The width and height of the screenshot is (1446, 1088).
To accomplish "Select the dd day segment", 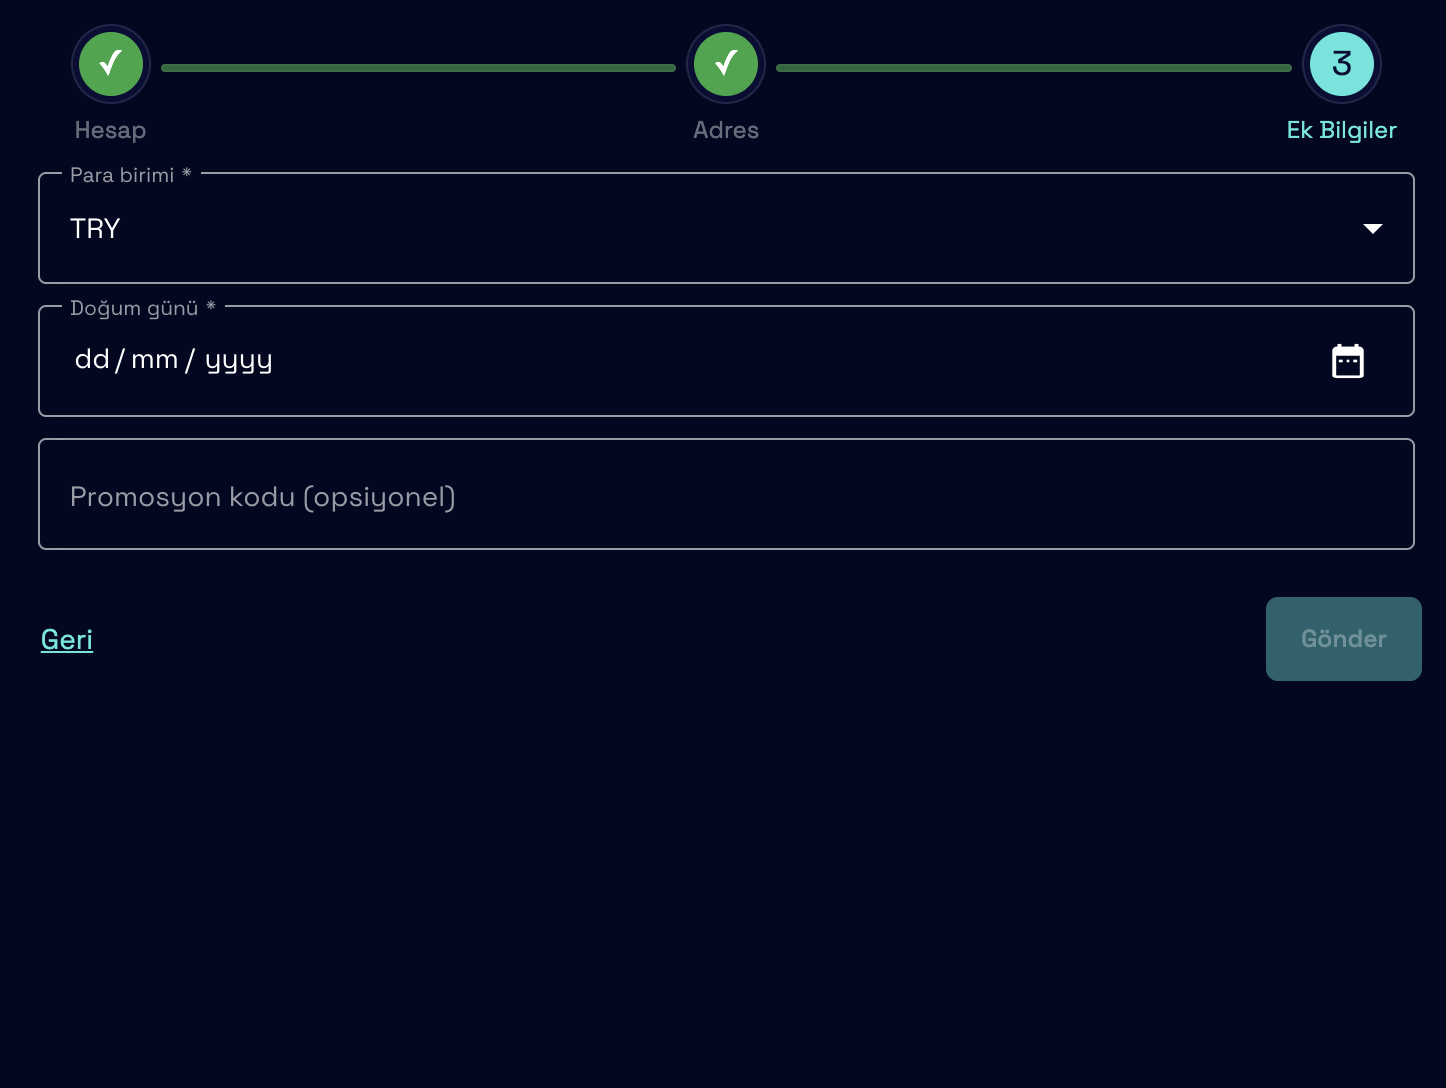I will 92,360.
